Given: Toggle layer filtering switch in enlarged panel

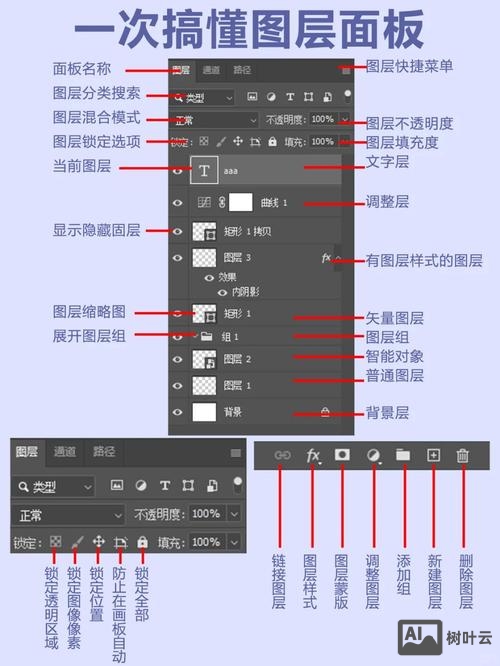Looking at the screenshot, I should coord(238,485).
